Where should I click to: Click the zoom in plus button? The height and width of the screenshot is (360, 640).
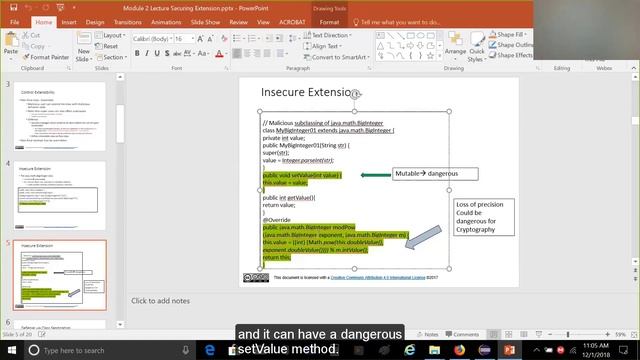(607, 334)
